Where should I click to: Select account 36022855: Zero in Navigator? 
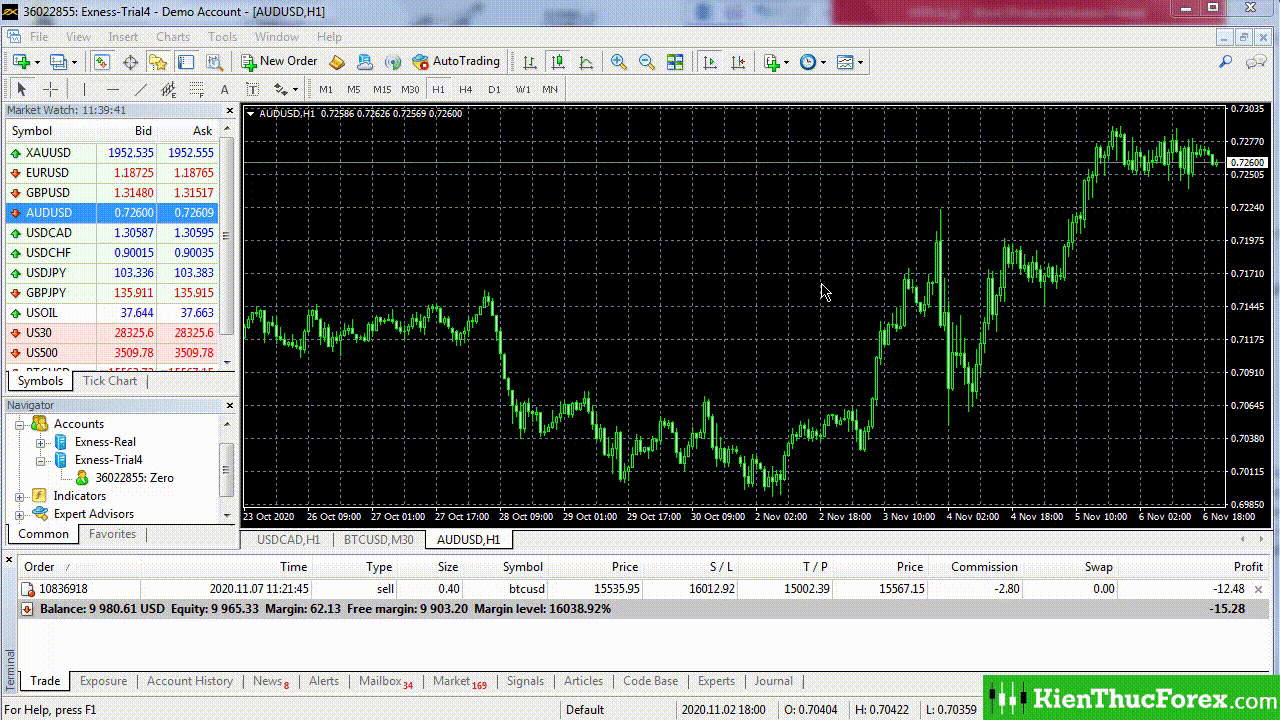point(134,478)
